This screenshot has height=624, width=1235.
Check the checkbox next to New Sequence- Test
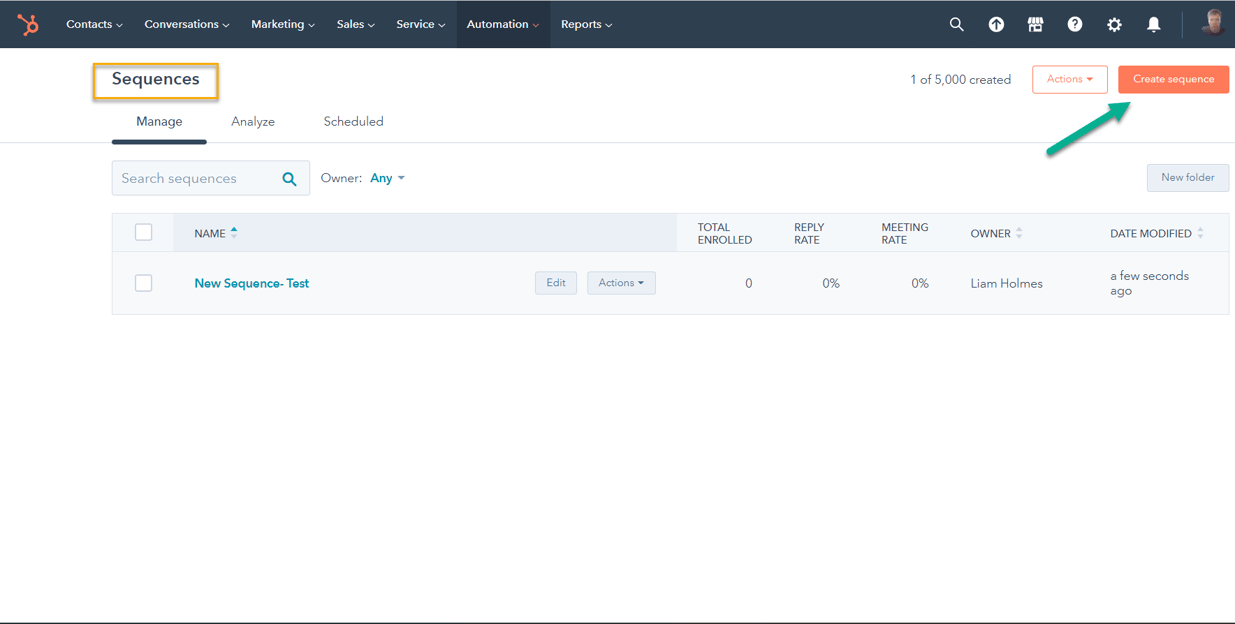(143, 282)
